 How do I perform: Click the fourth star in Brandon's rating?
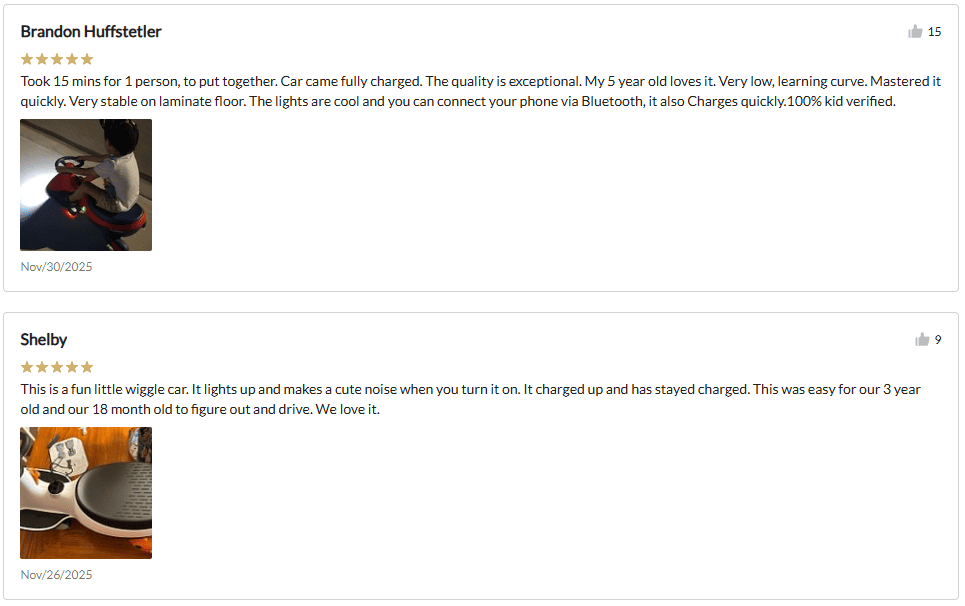tap(72, 59)
